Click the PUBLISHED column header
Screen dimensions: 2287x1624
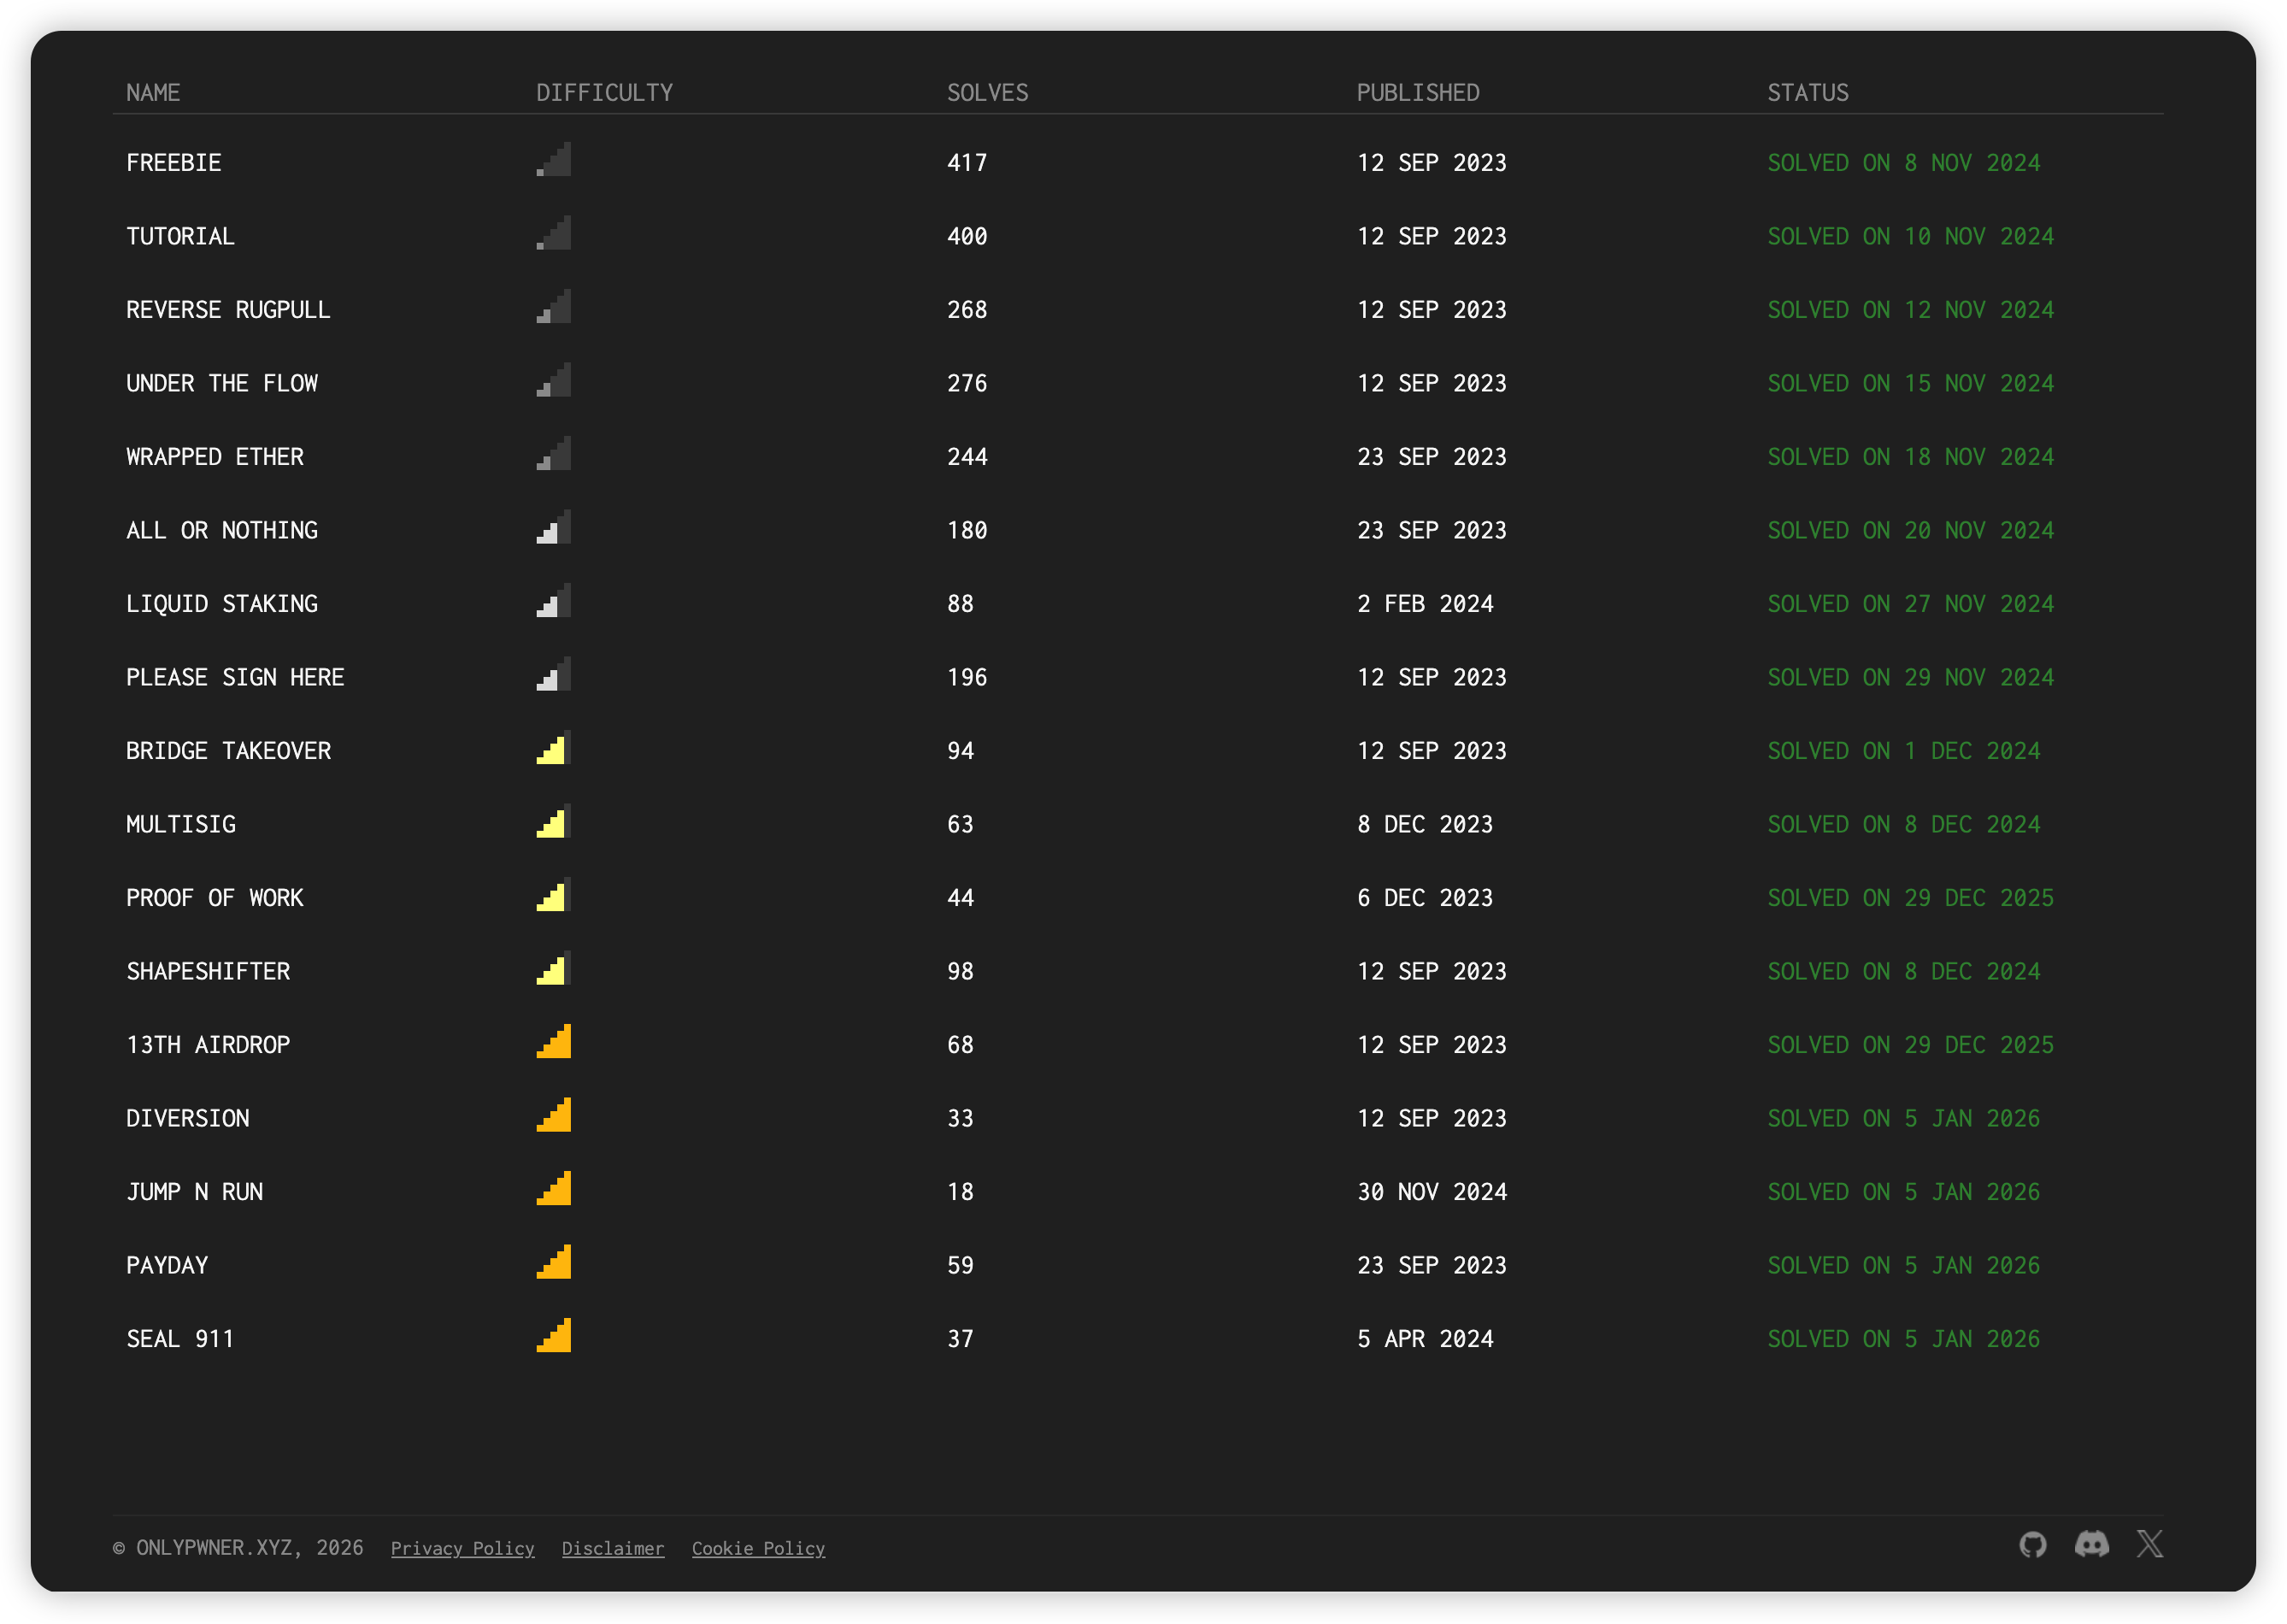coord(1417,93)
